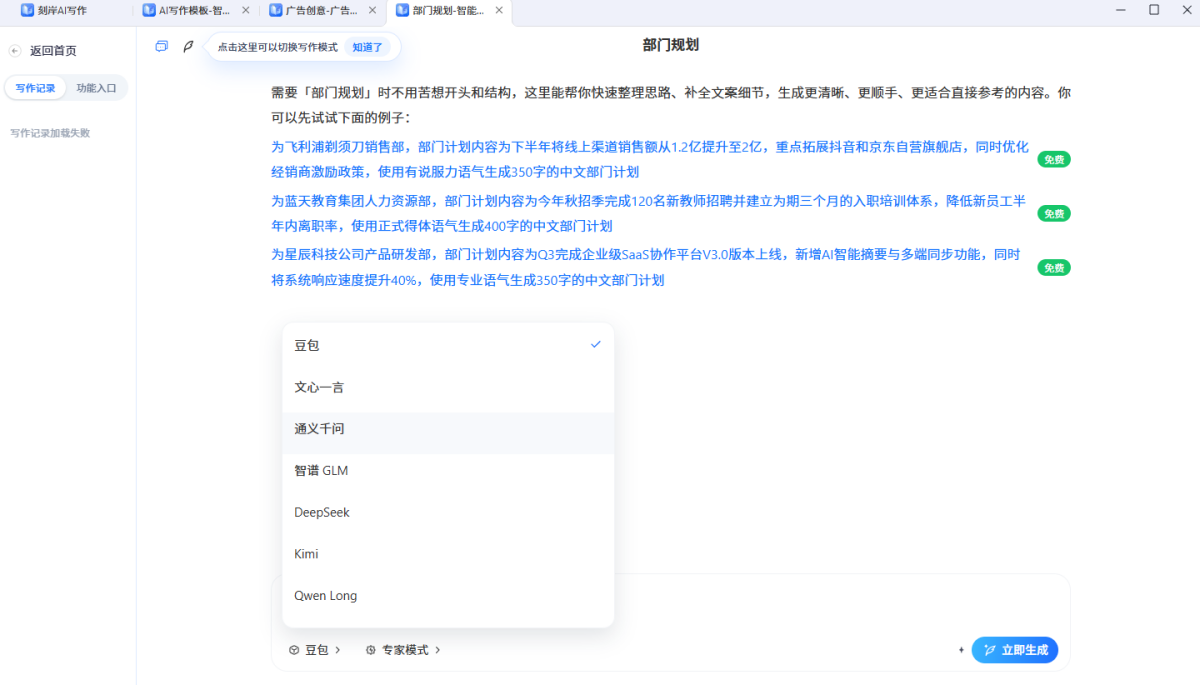
Task: Choose 通义千问 in model list
Action: pos(448,428)
